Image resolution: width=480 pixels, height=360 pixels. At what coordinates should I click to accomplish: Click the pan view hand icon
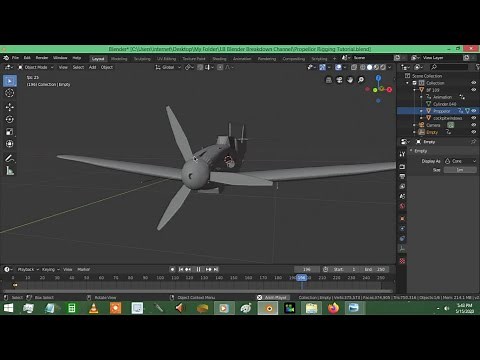350,80
